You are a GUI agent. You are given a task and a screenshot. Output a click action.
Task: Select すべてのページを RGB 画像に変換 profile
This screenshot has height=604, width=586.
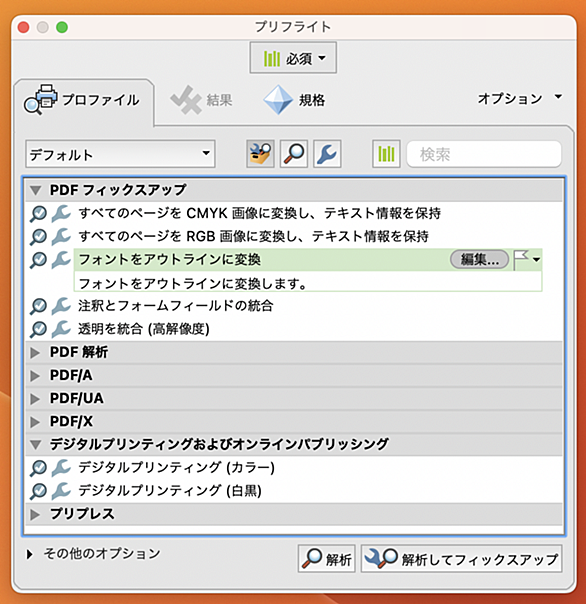254,236
